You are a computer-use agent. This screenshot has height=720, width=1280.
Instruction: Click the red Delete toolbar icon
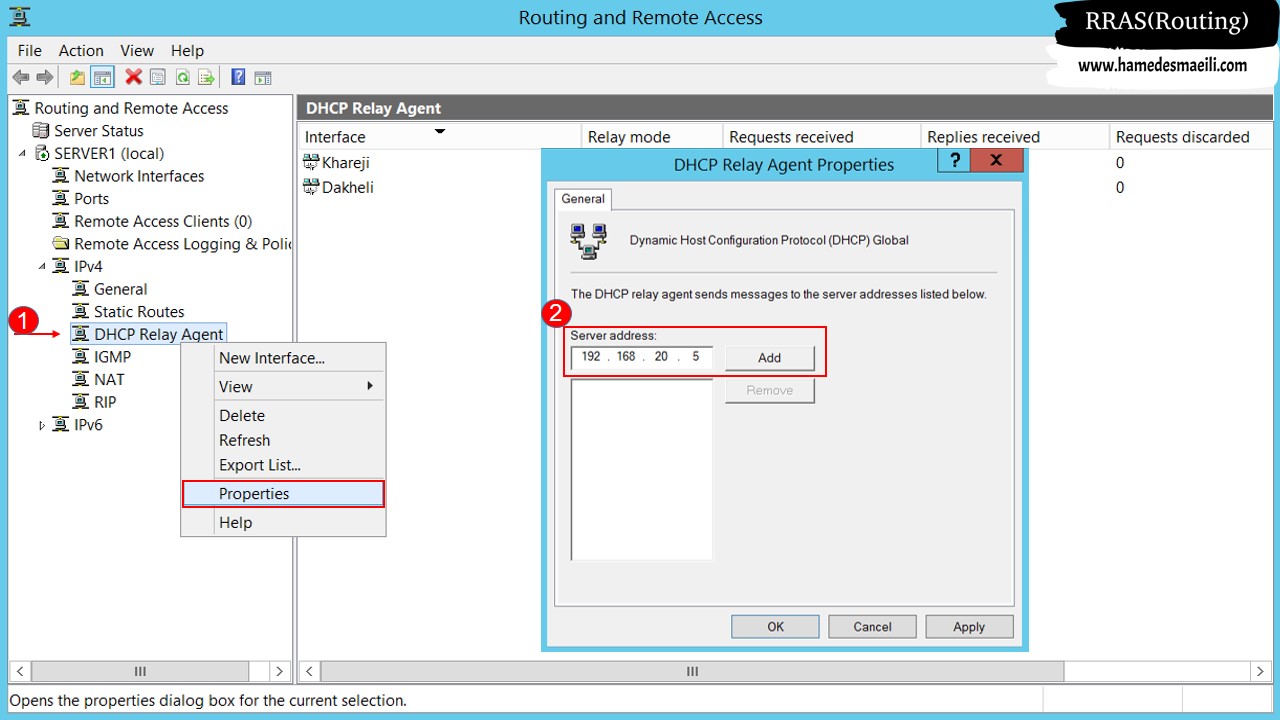tap(133, 77)
